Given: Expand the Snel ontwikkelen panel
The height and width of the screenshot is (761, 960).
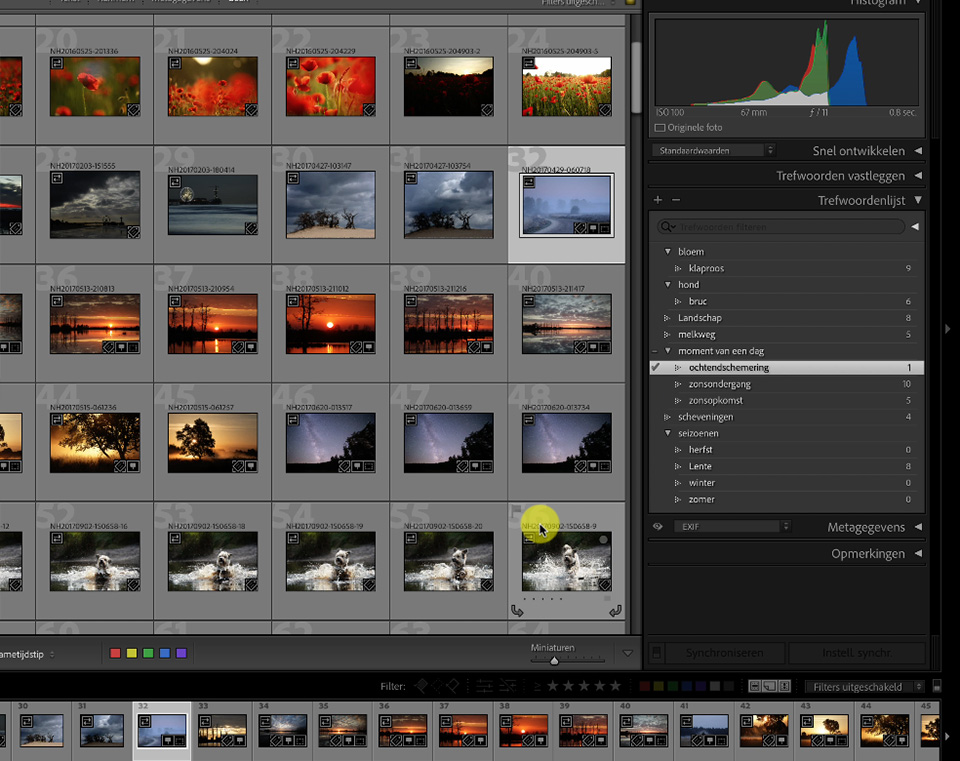Looking at the screenshot, I should [918, 151].
